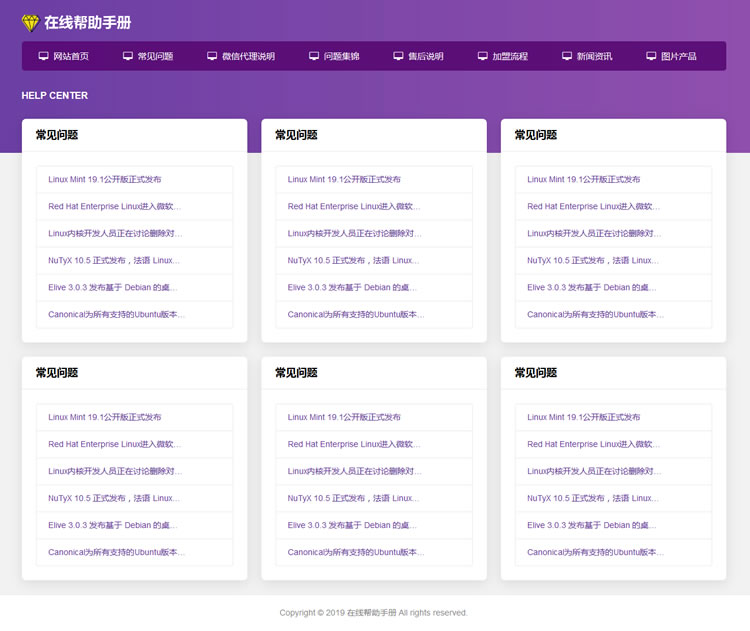Click the monitor icon beside 加盟流程
Screen dimensions: 750x631
[483, 56]
